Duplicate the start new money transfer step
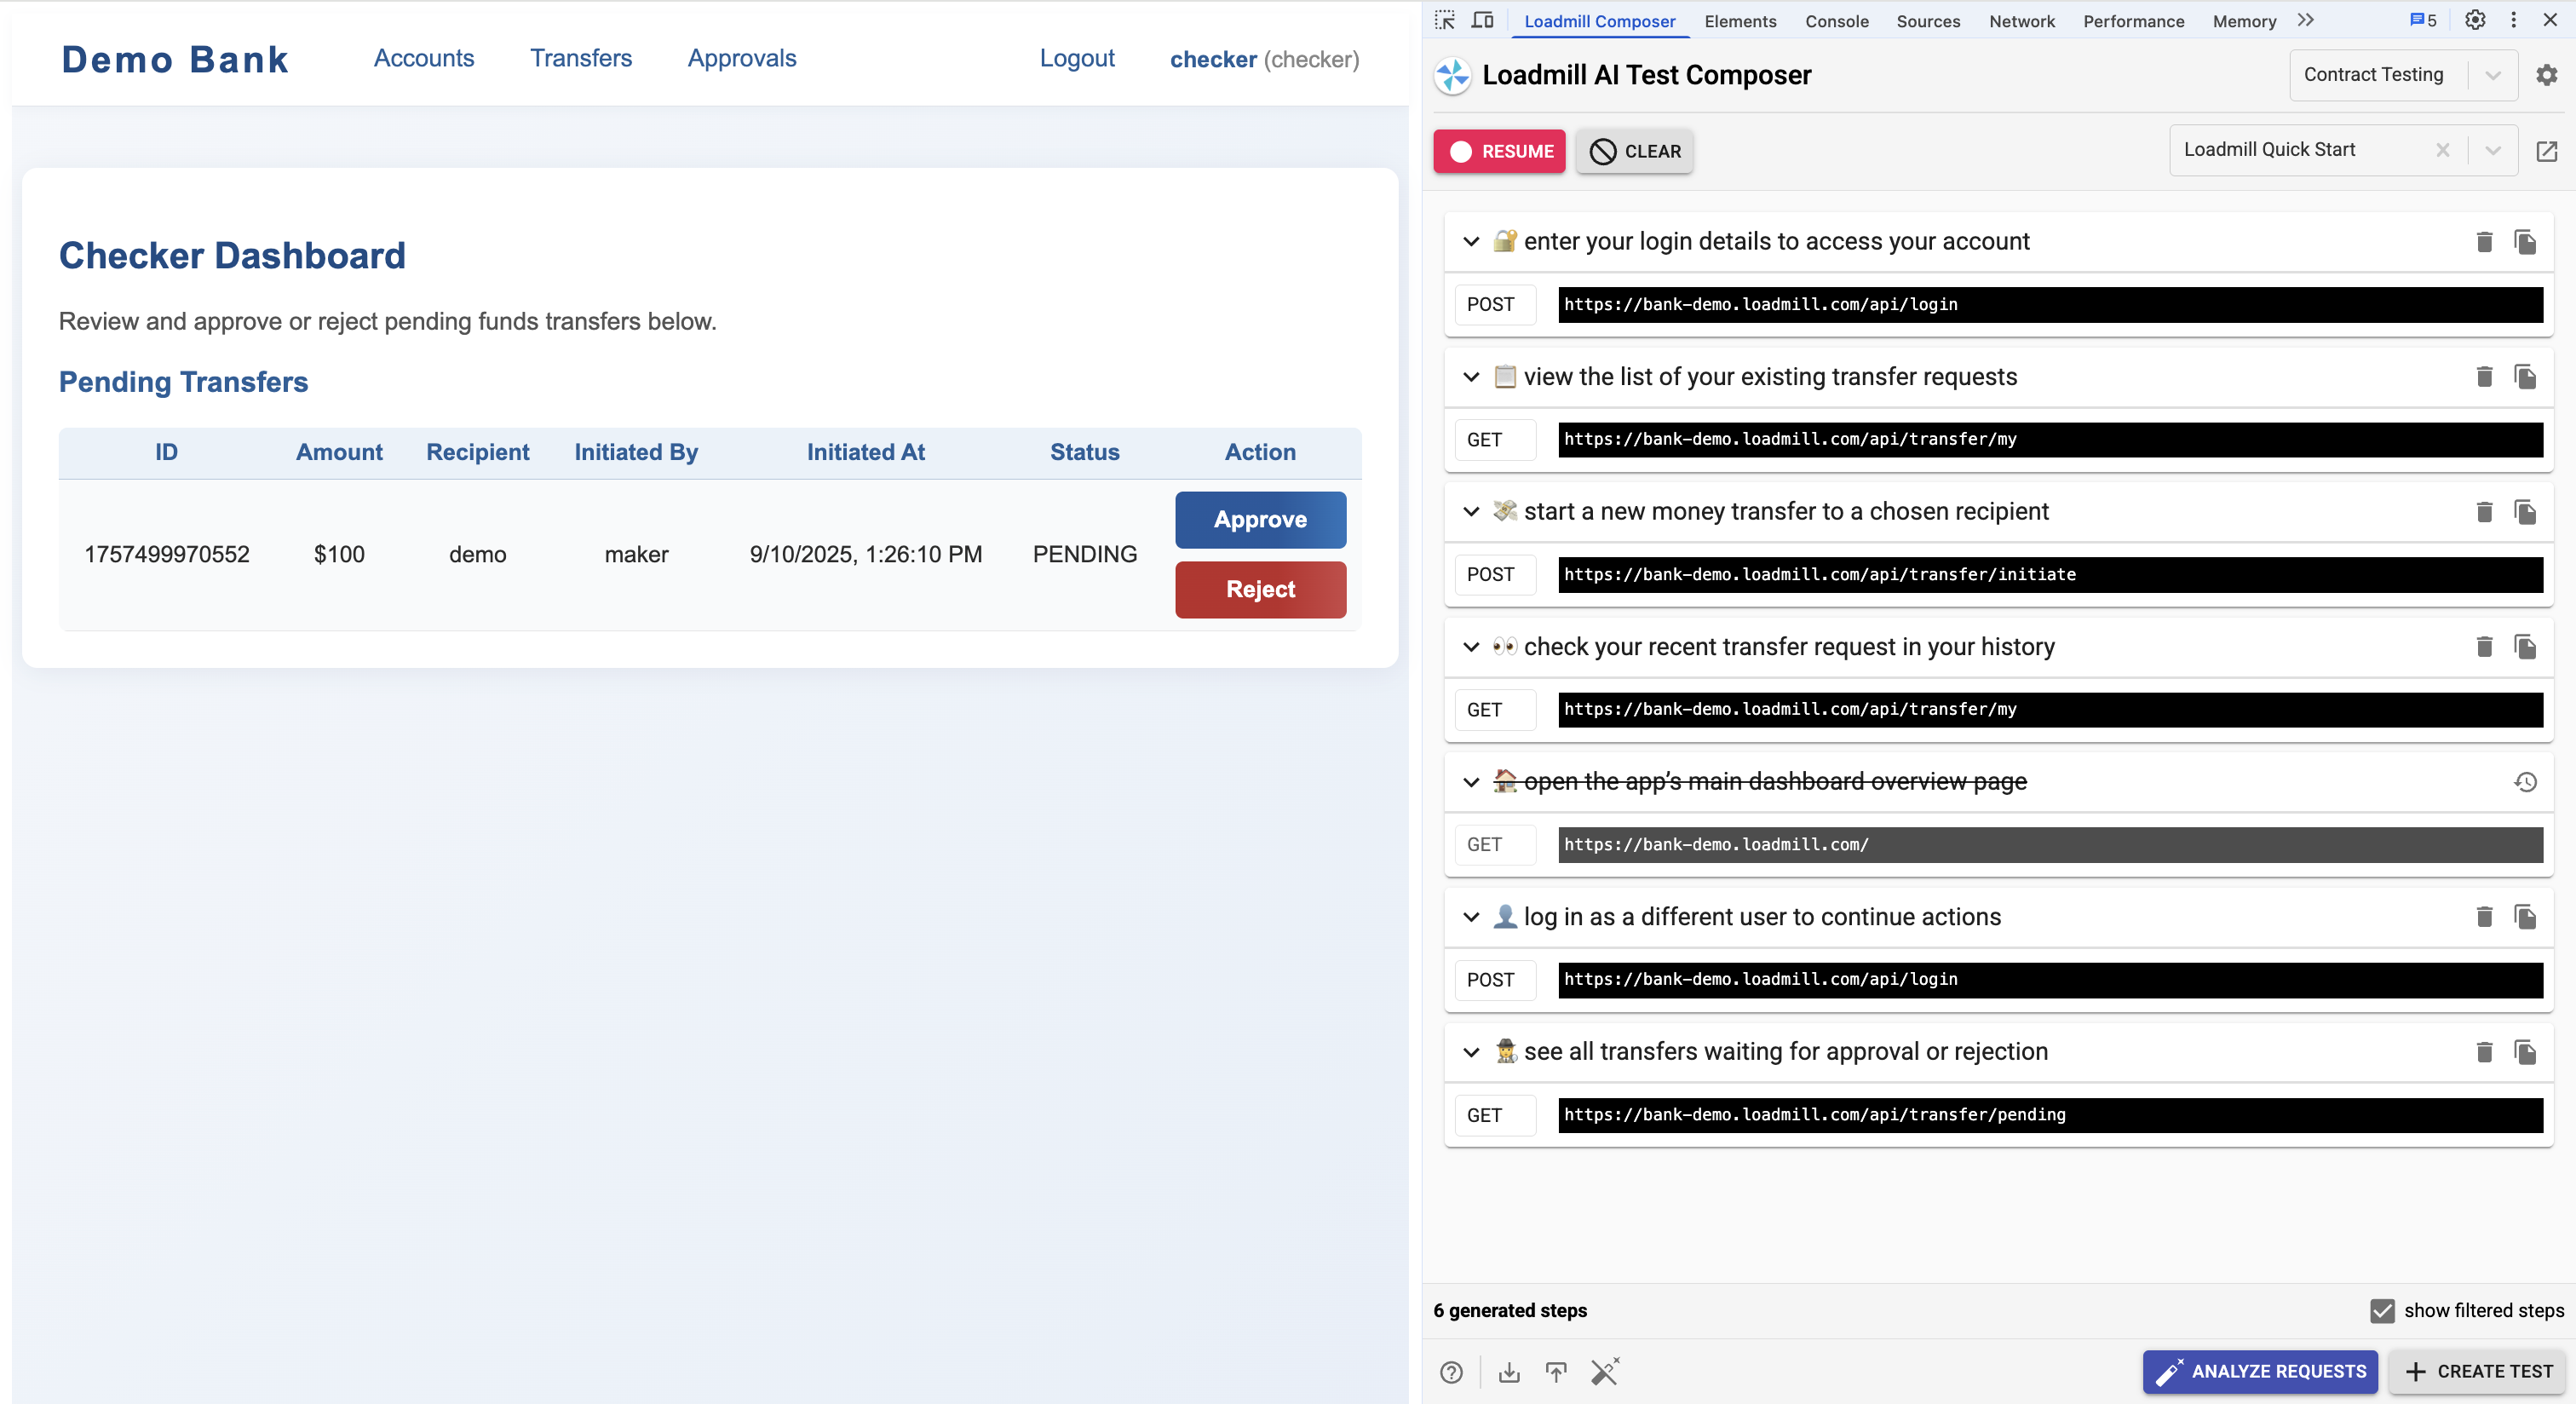2576x1404 pixels. 2525,512
